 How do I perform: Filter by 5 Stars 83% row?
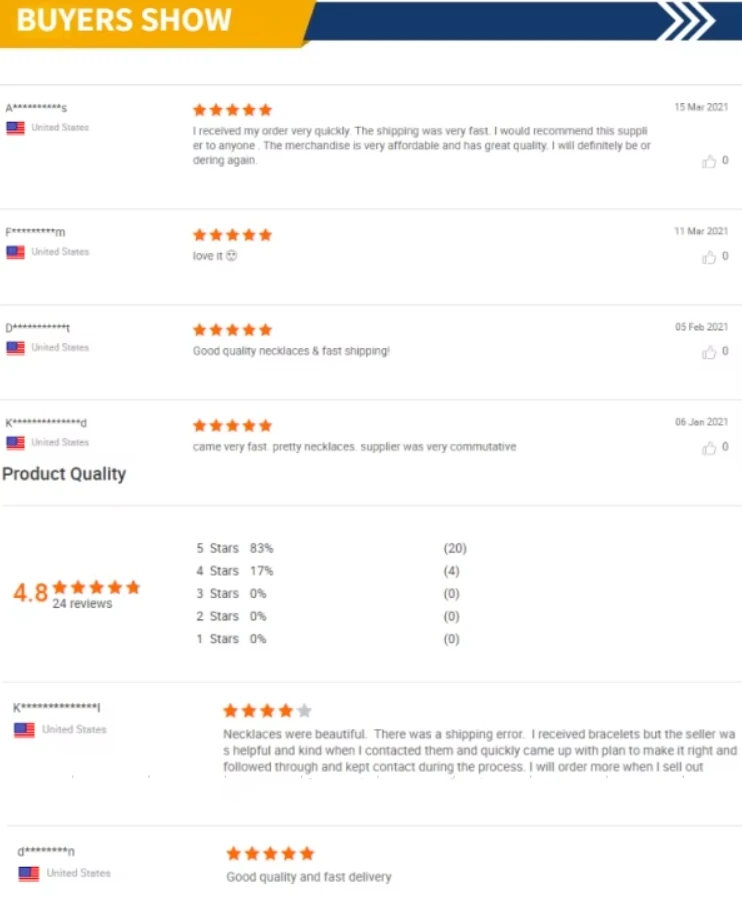[x=234, y=548]
